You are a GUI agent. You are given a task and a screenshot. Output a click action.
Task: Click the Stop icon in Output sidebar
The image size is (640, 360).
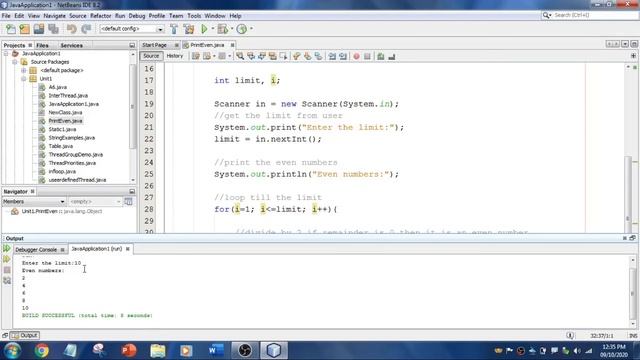pyautogui.click(x=7, y=270)
